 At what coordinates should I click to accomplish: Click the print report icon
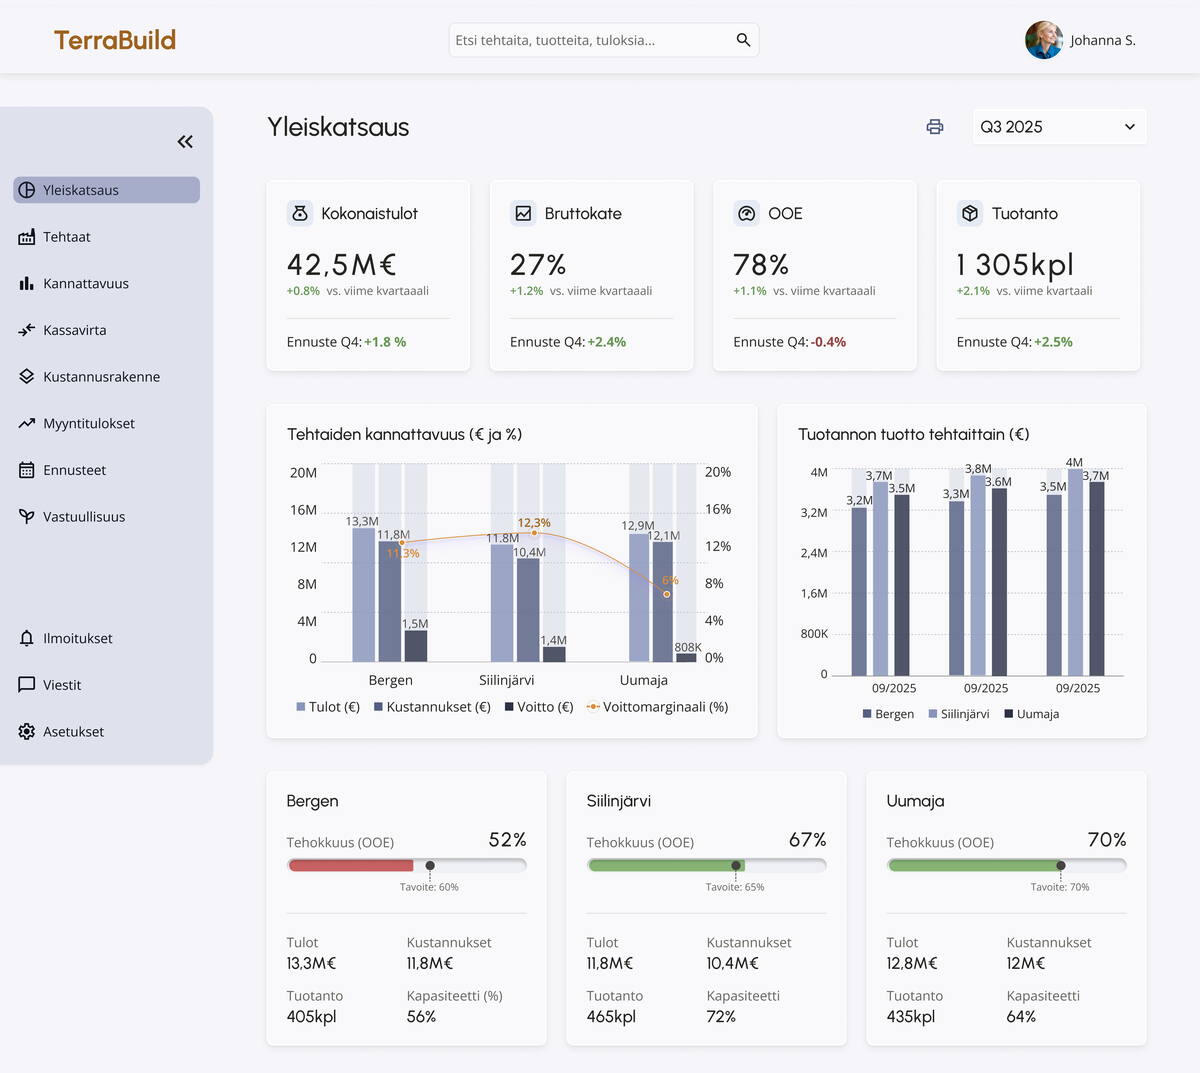935,127
